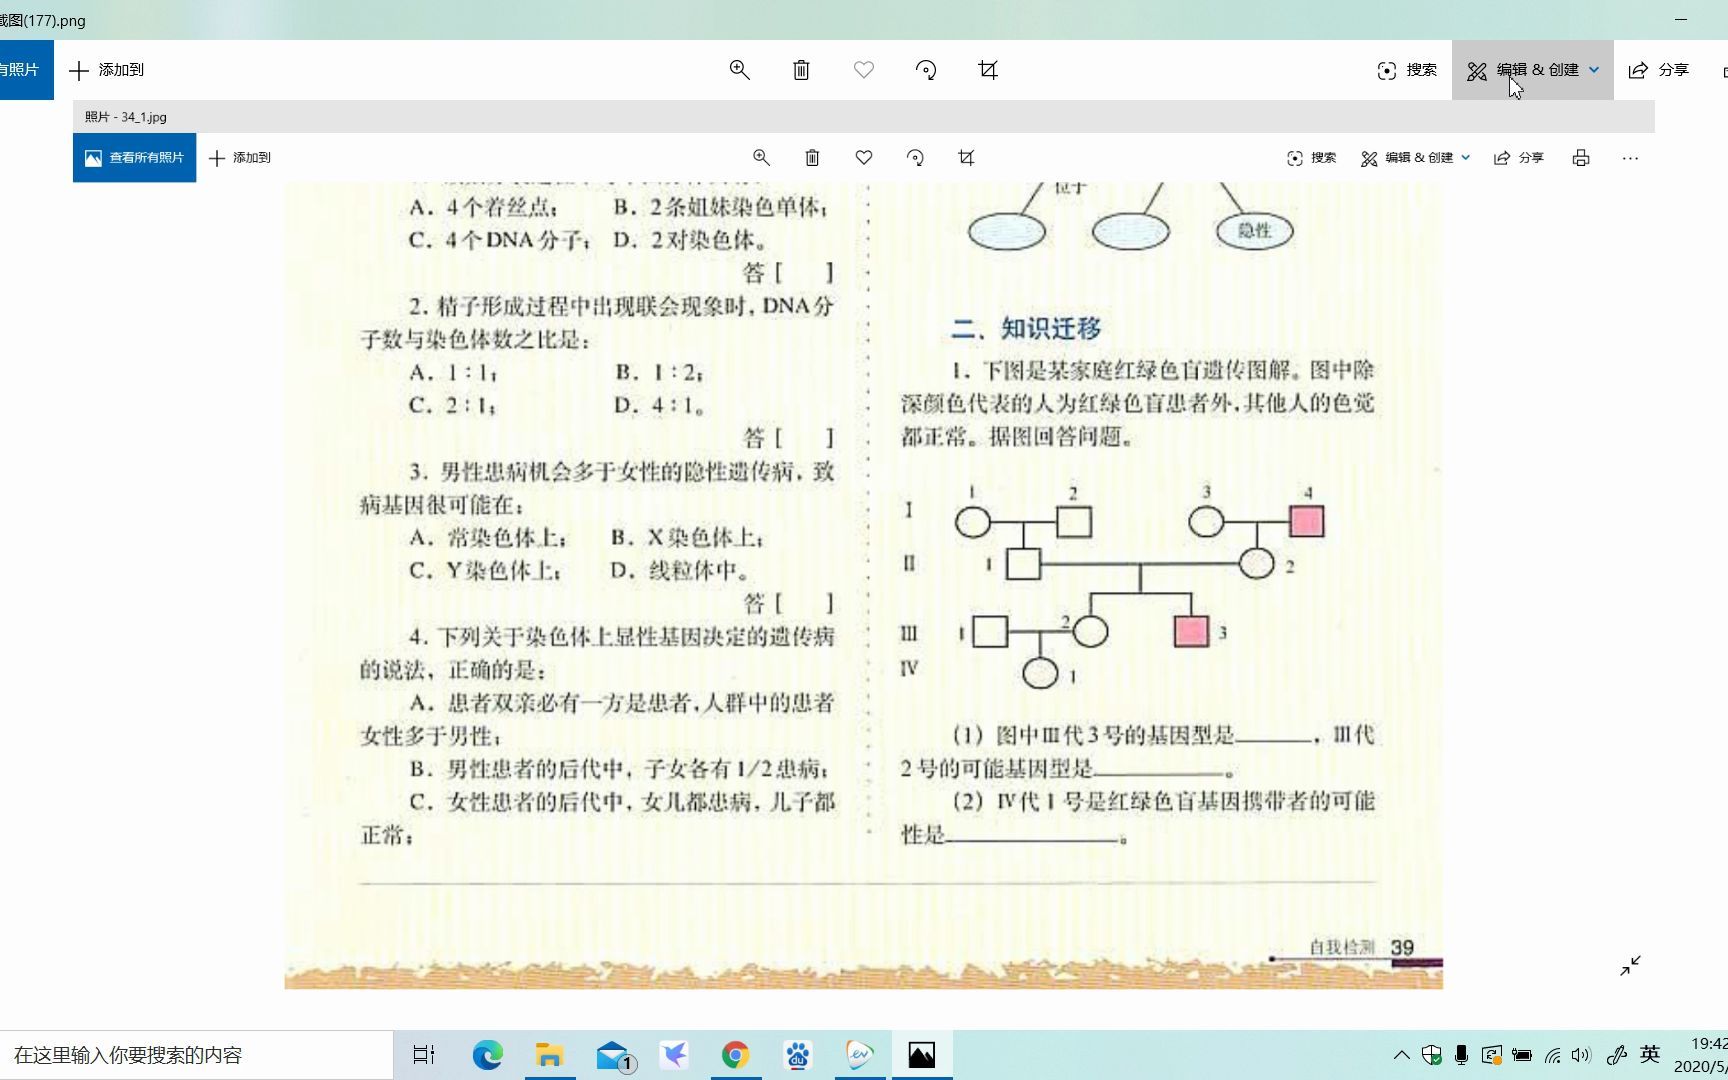
Task: Delete the photo with the trash icon
Action: tap(812, 157)
